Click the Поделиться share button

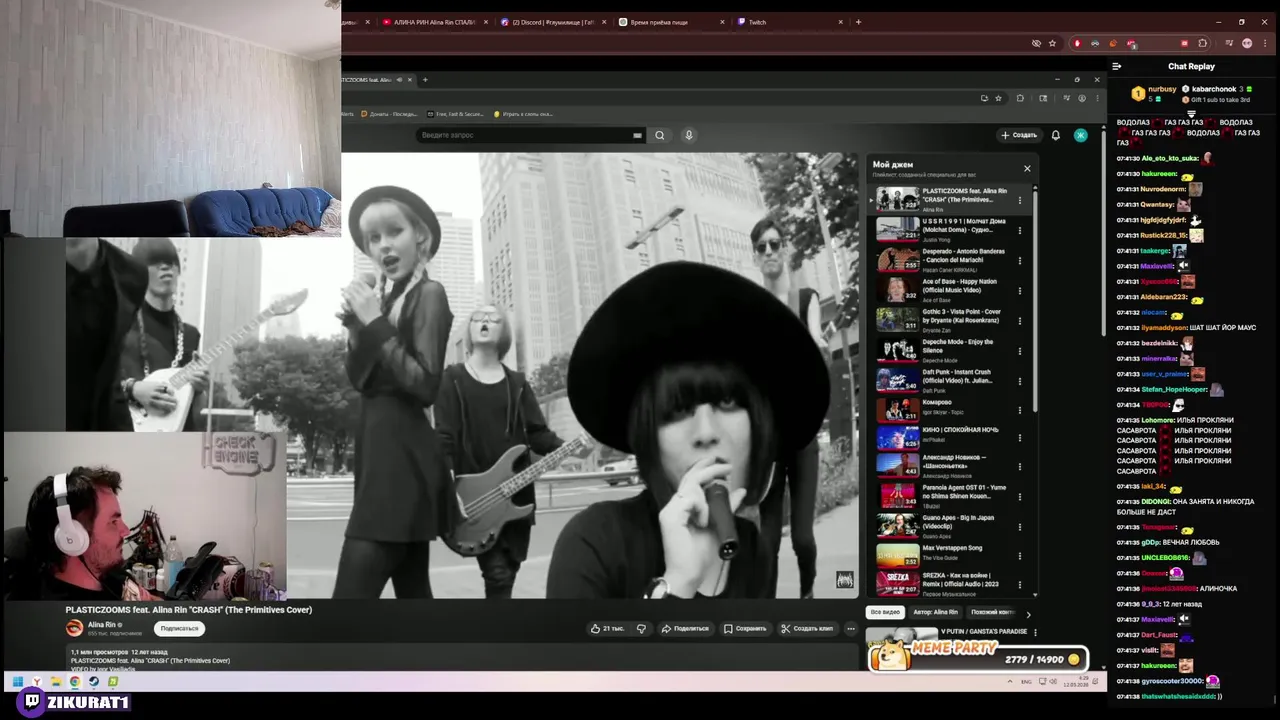(685, 629)
